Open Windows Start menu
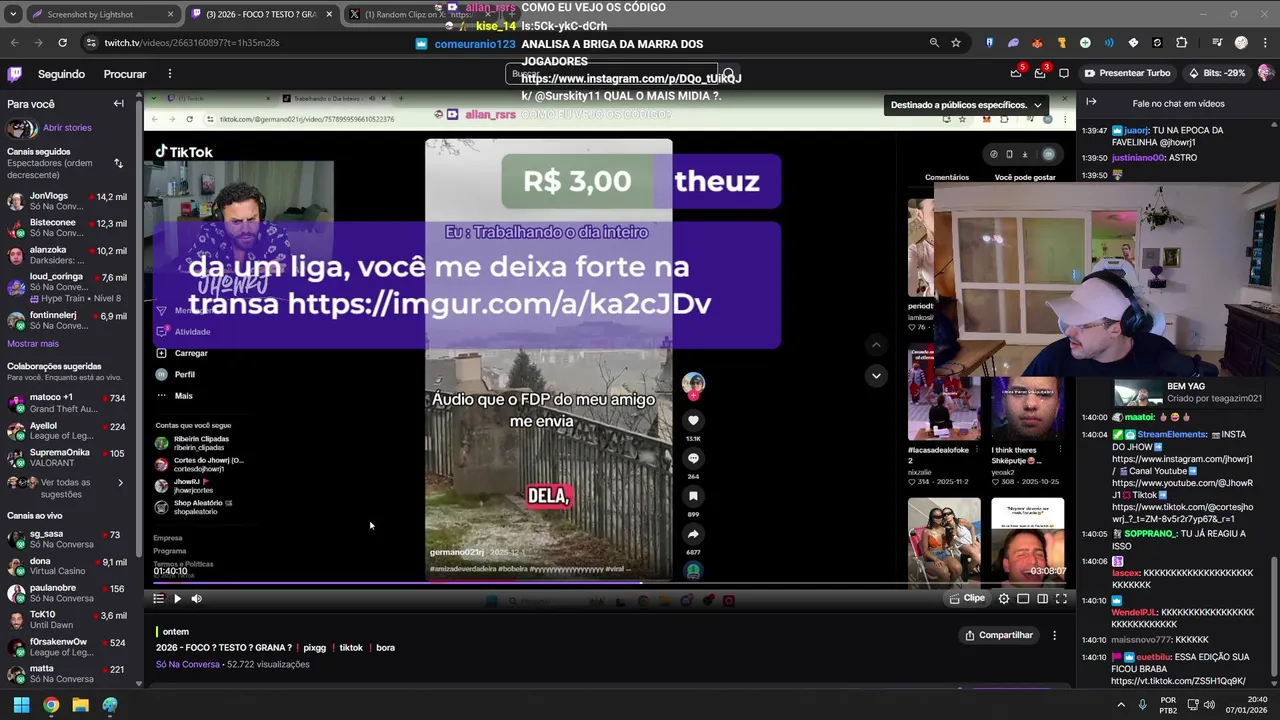 pos(21,705)
